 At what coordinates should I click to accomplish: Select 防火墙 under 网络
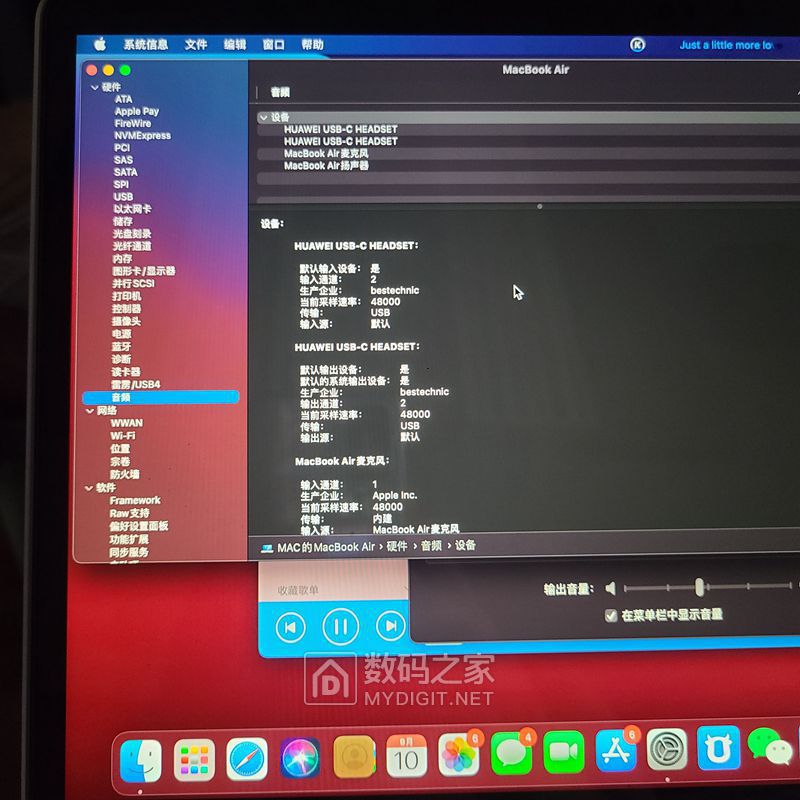(124, 474)
